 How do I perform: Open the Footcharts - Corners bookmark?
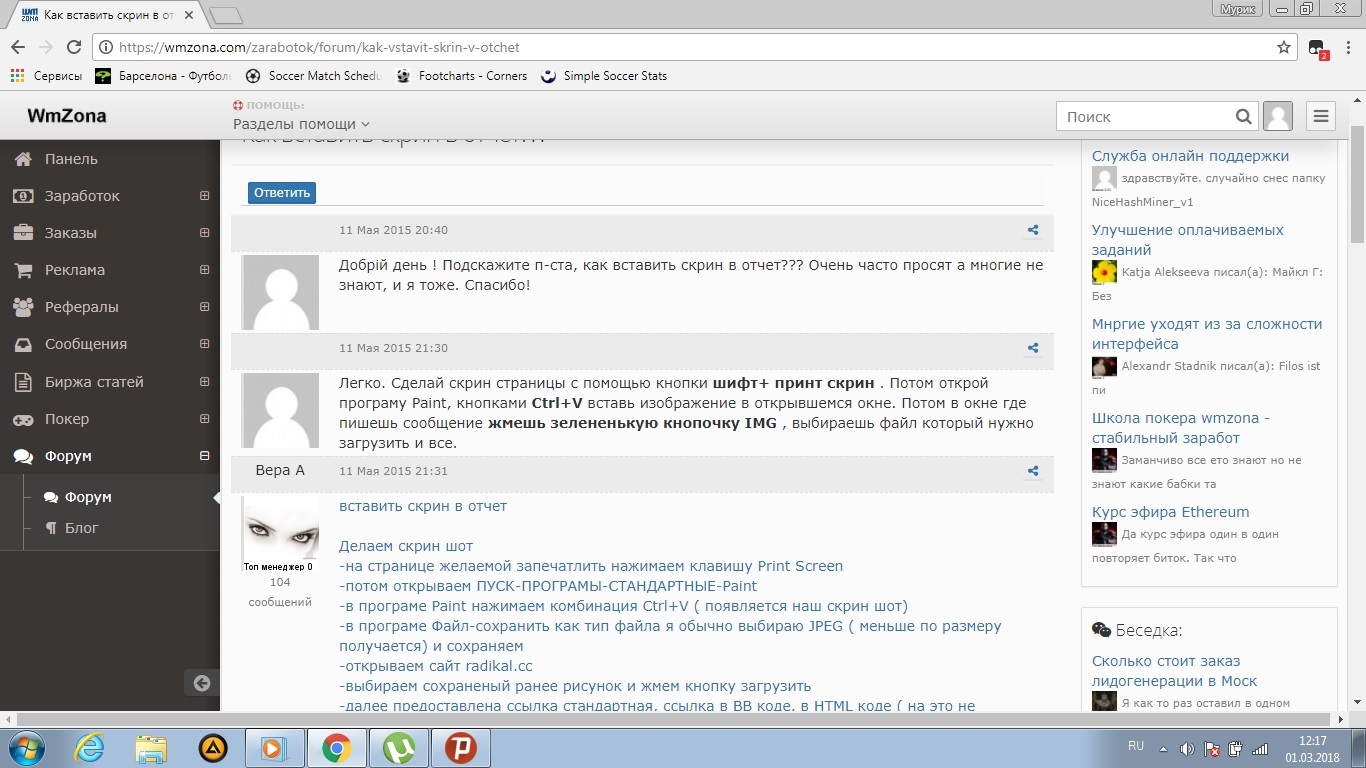[461, 76]
